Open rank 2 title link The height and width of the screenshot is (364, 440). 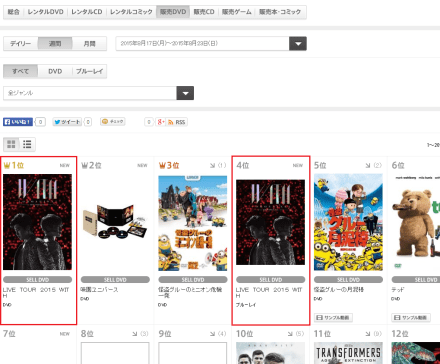pyautogui.click(x=99, y=290)
